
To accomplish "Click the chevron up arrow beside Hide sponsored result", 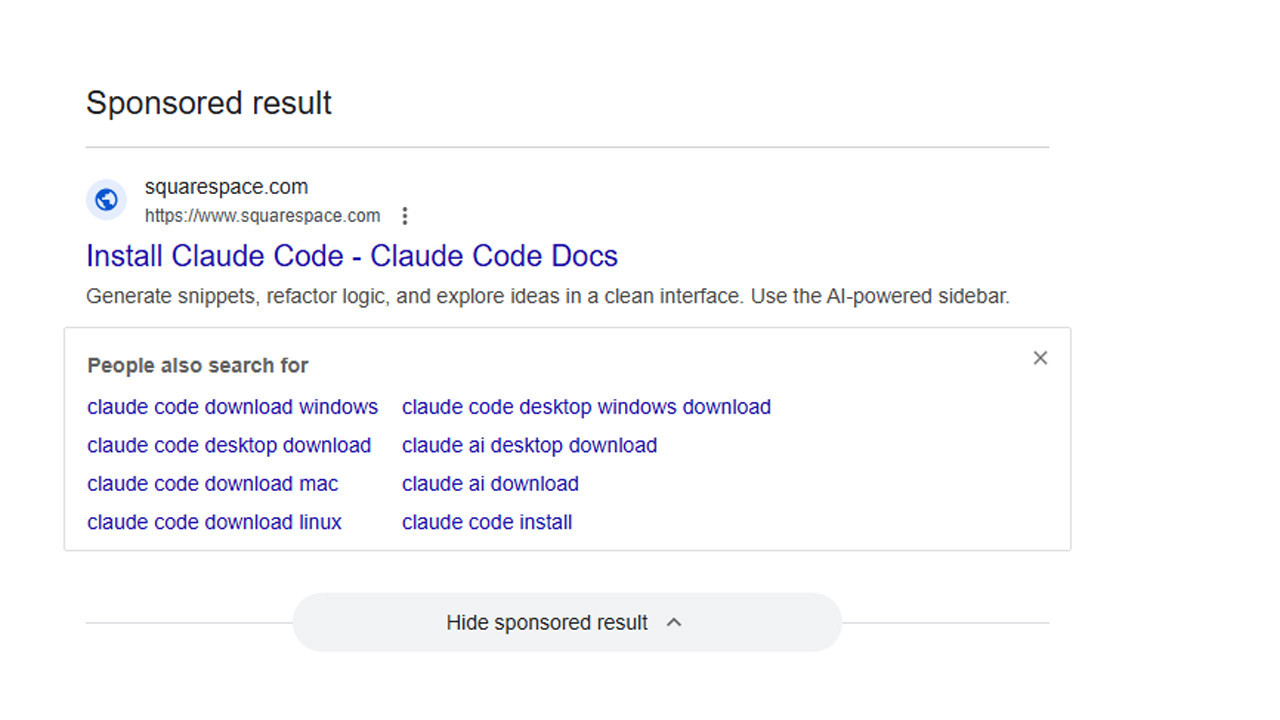I will click(x=674, y=622).
